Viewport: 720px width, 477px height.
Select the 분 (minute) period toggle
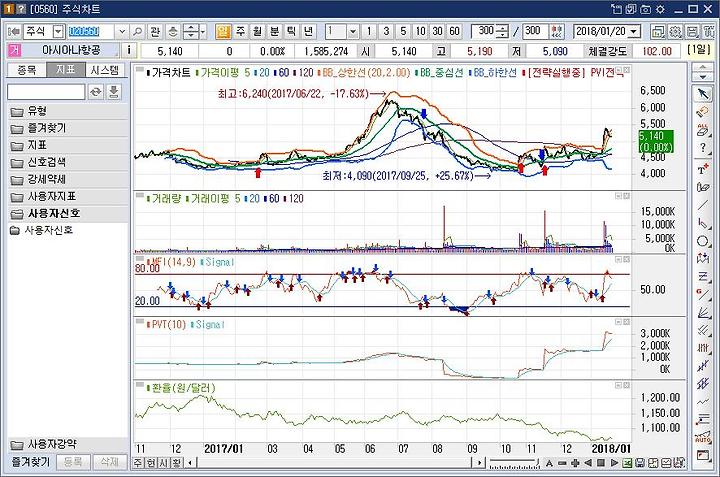pyautogui.click(x=275, y=31)
